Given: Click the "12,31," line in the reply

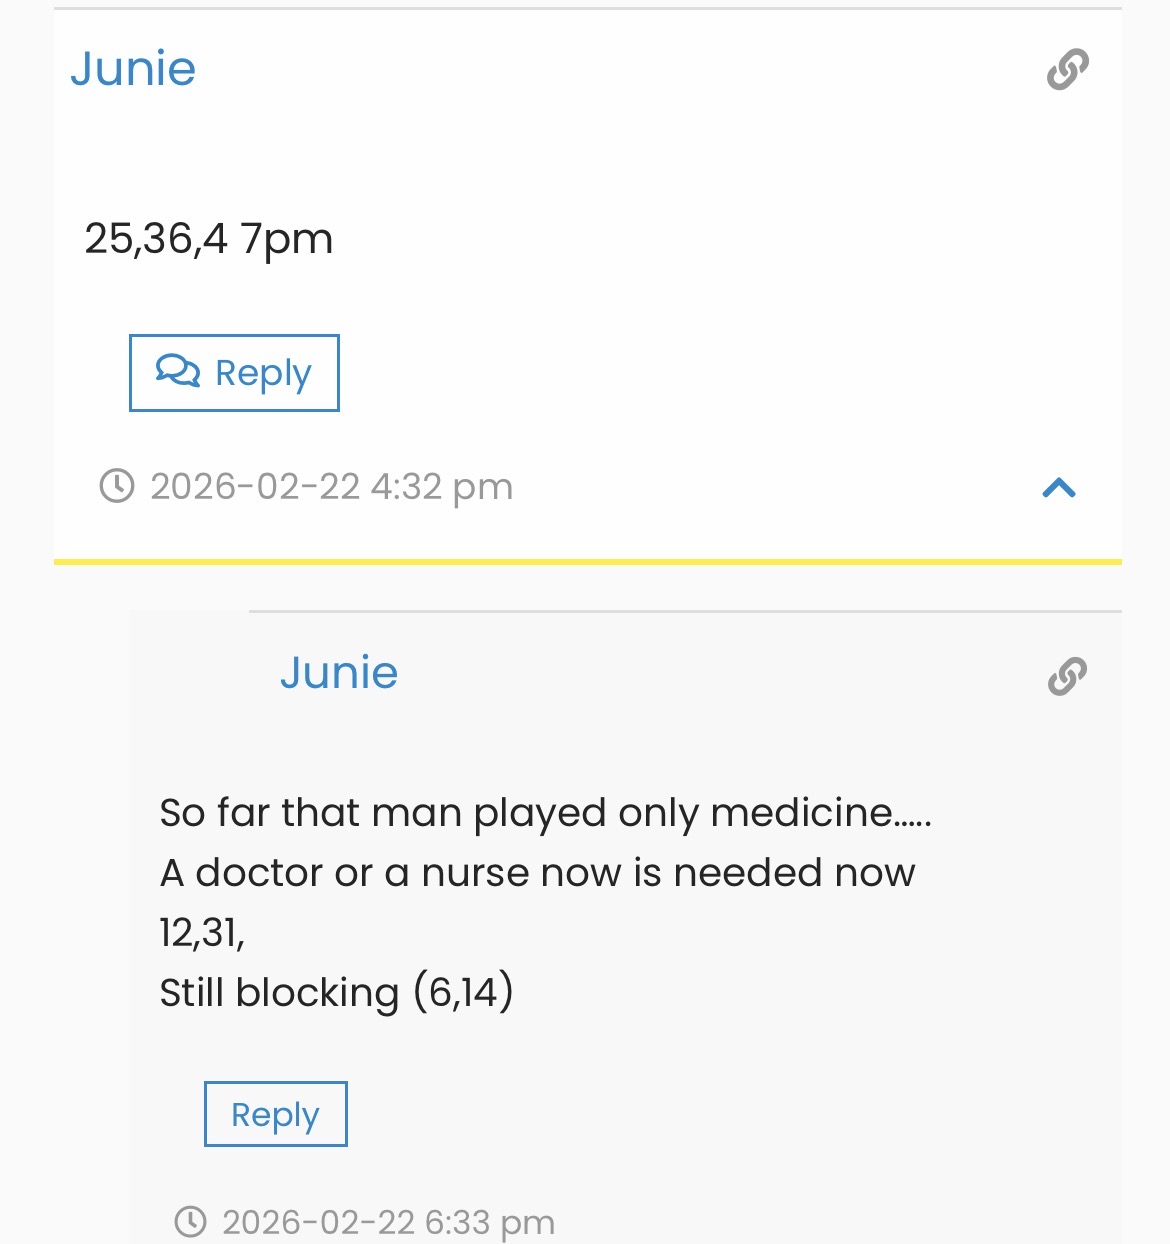Looking at the screenshot, I should point(202,933).
